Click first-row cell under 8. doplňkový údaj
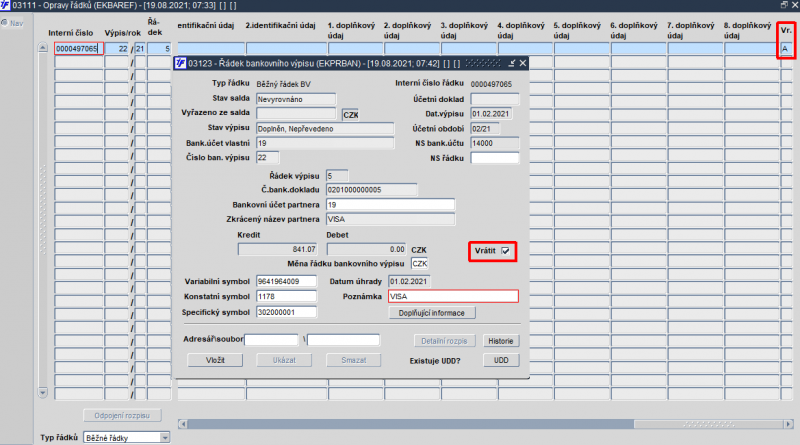The width and height of the screenshot is (800, 445). (751, 48)
